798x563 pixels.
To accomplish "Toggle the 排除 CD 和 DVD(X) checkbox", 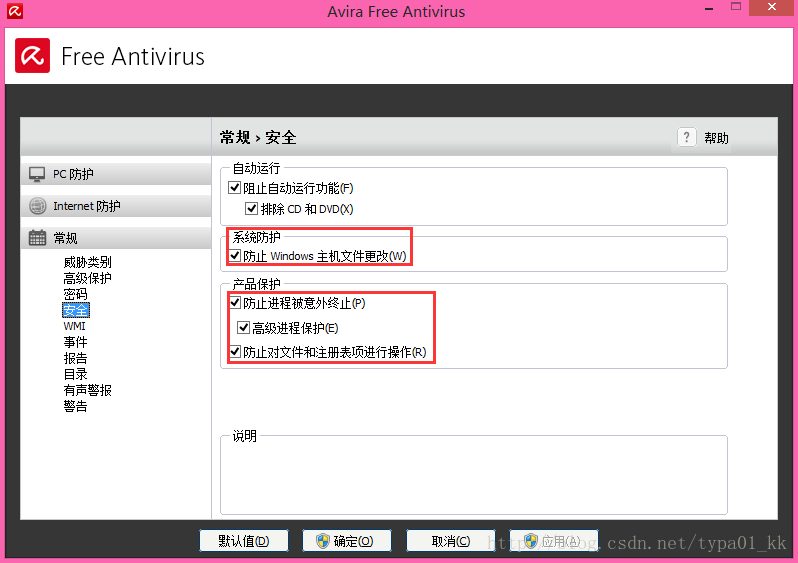I will coord(251,209).
